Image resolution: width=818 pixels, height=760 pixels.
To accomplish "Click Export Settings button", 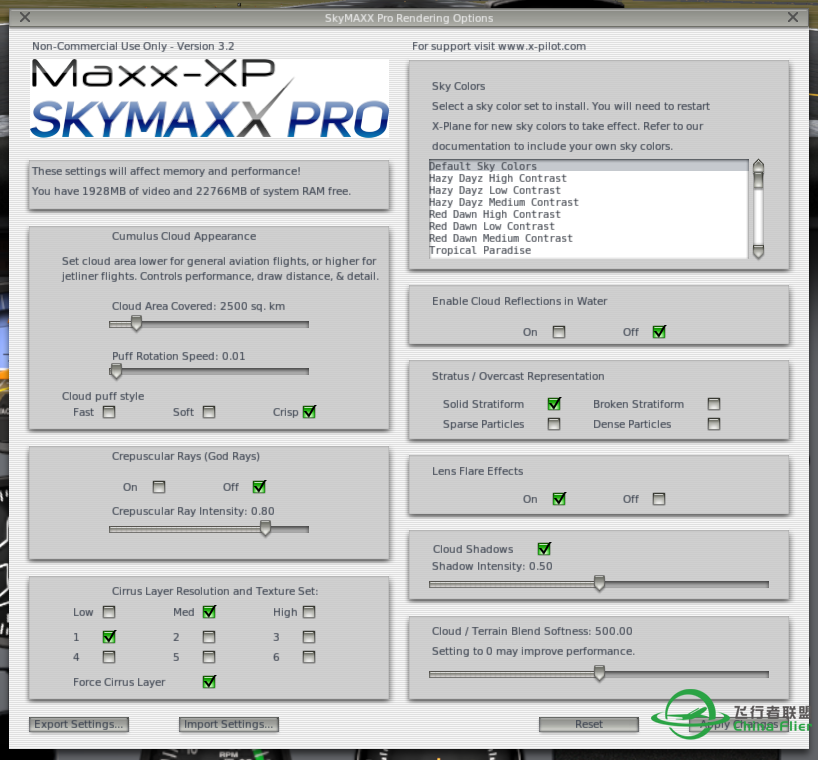I will coord(79,724).
